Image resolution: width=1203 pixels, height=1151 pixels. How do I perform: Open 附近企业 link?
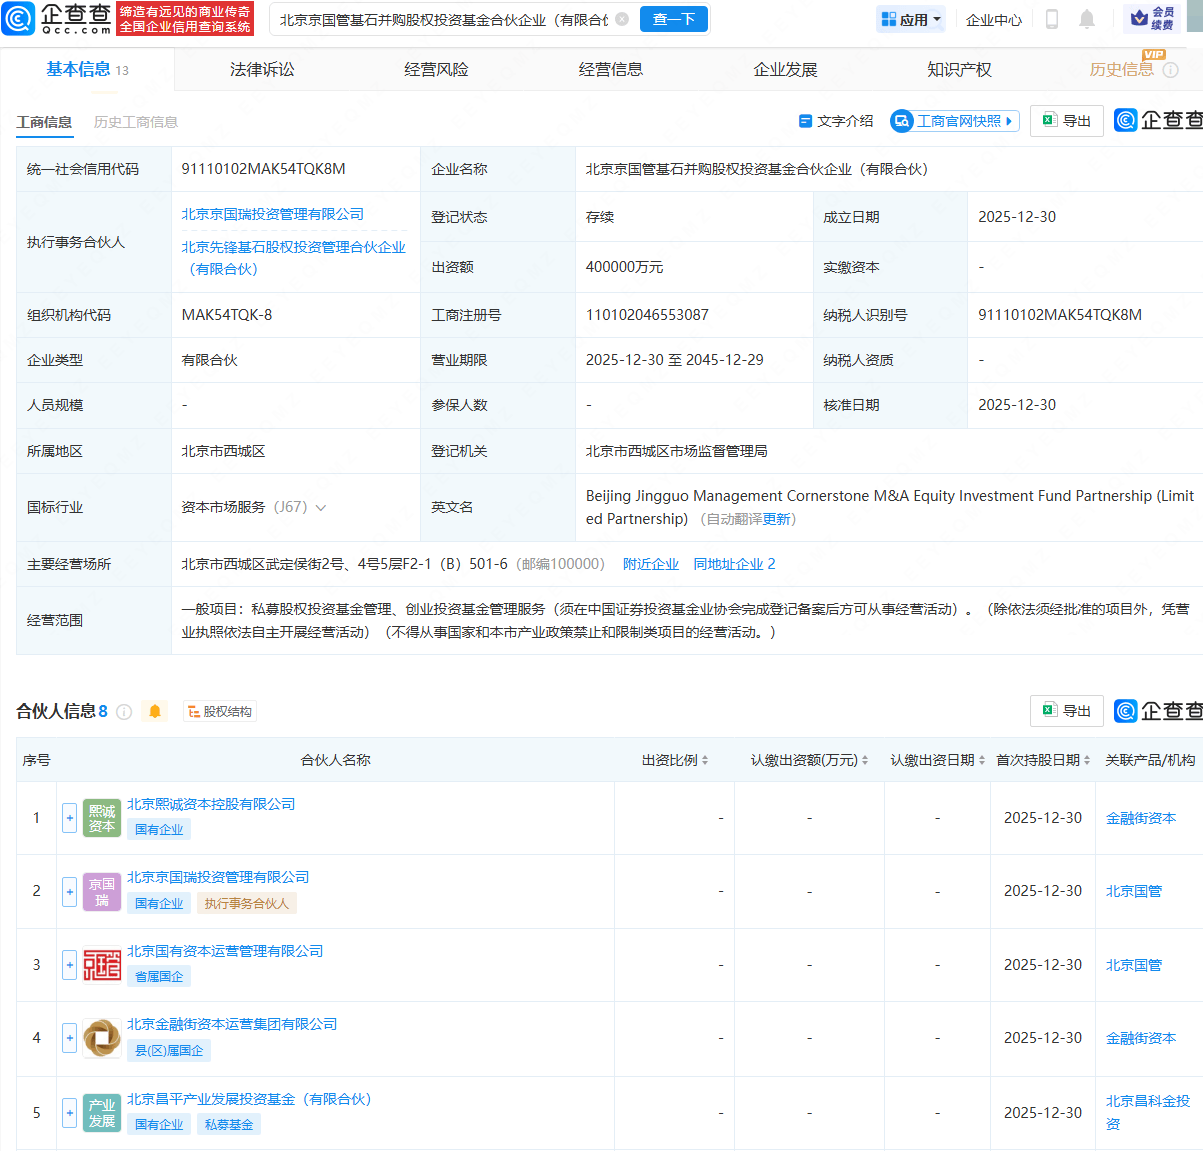[650, 564]
